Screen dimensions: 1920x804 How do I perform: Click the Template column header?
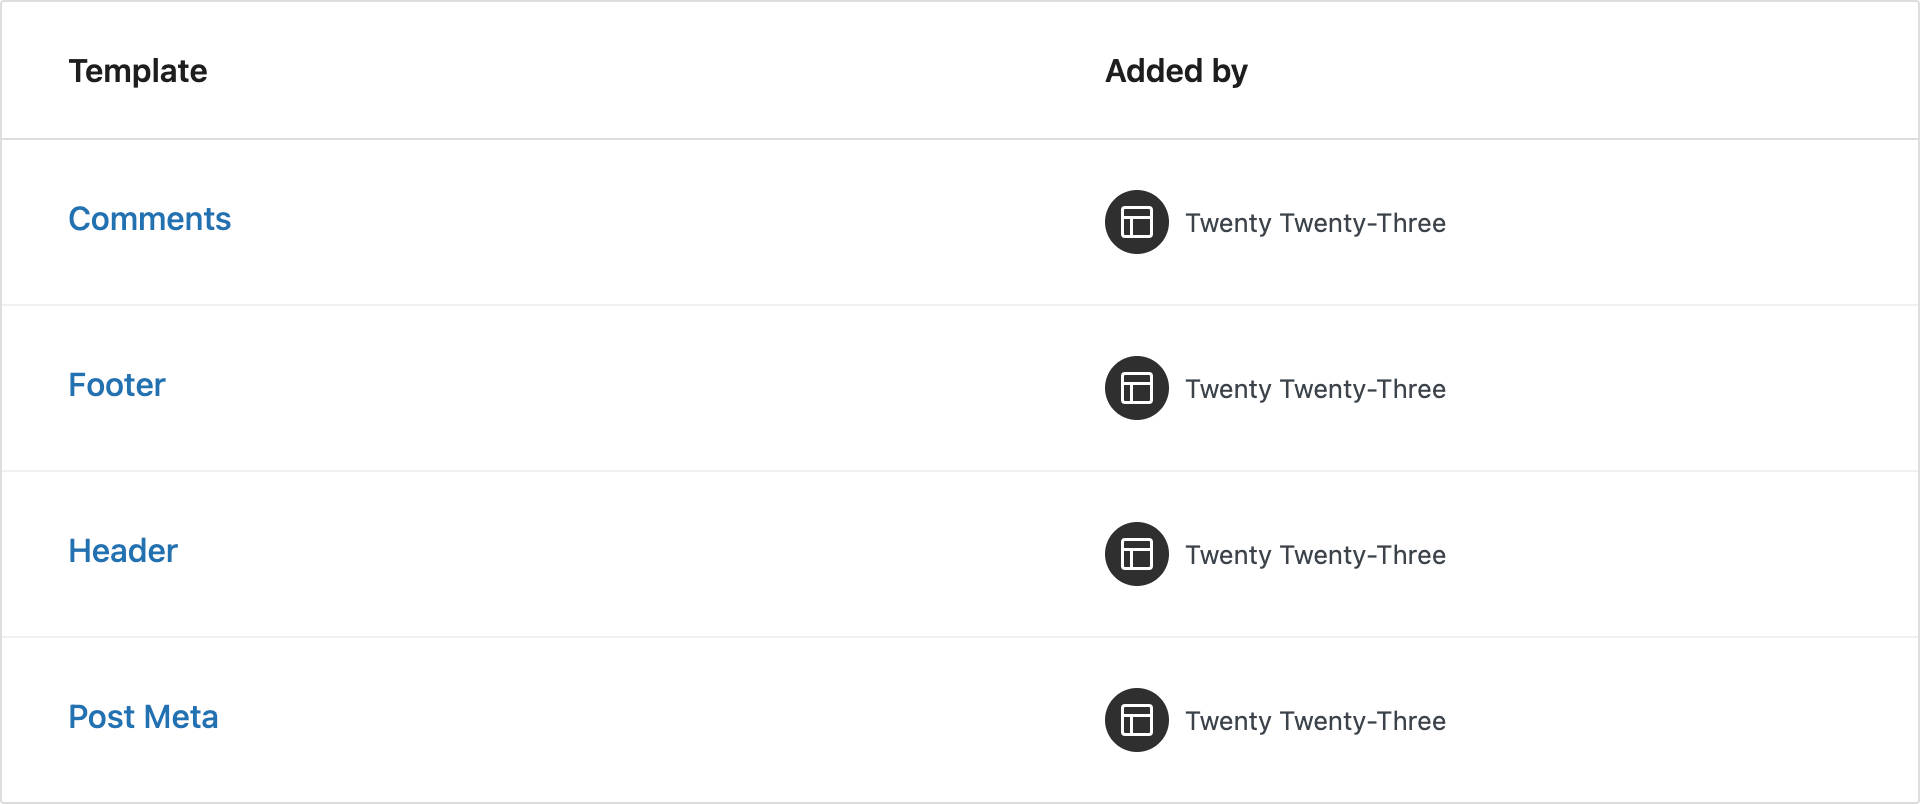pos(138,70)
